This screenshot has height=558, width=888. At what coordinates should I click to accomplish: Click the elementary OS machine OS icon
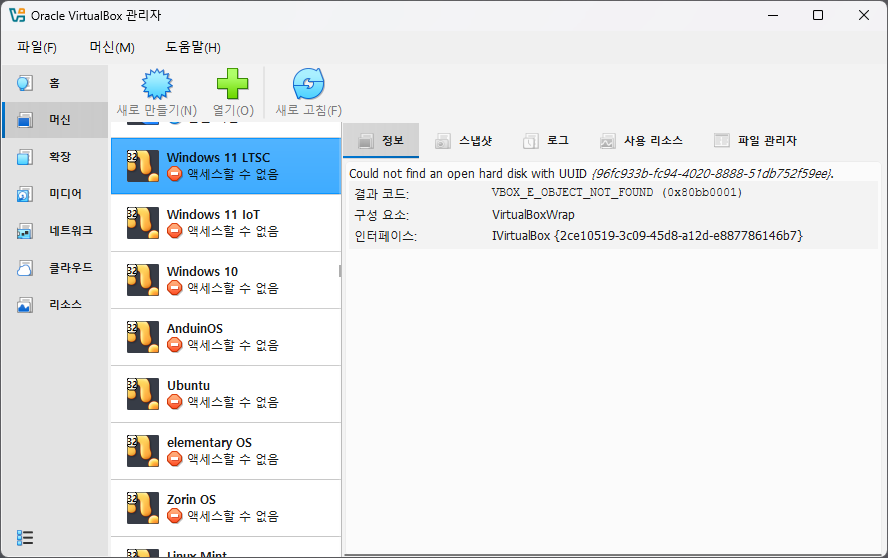pos(143,451)
